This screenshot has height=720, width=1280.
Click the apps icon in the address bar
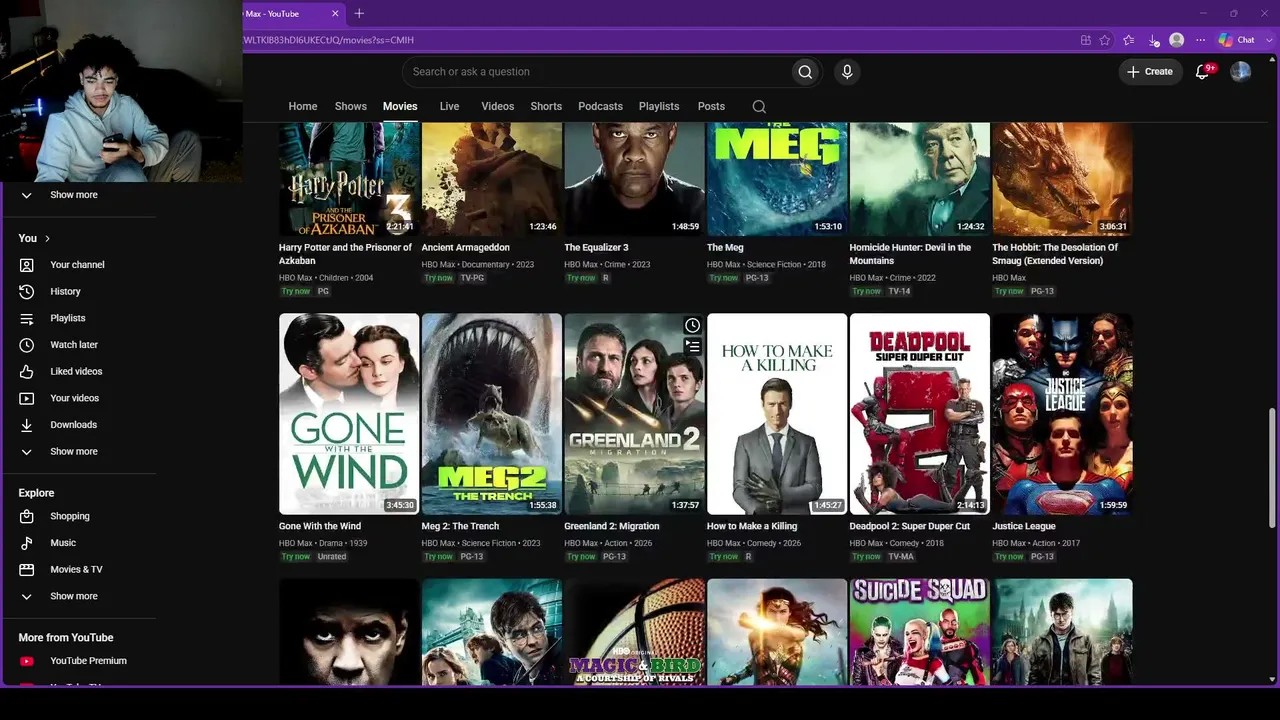pos(1085,40)
